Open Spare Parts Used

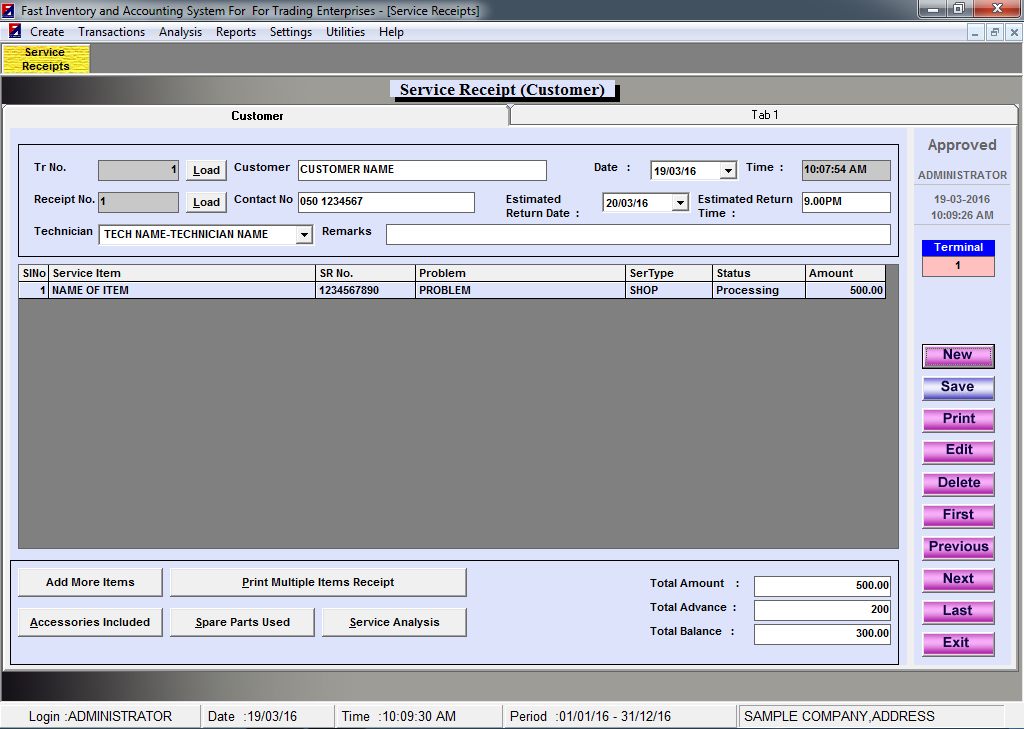[x=242, y=622]
